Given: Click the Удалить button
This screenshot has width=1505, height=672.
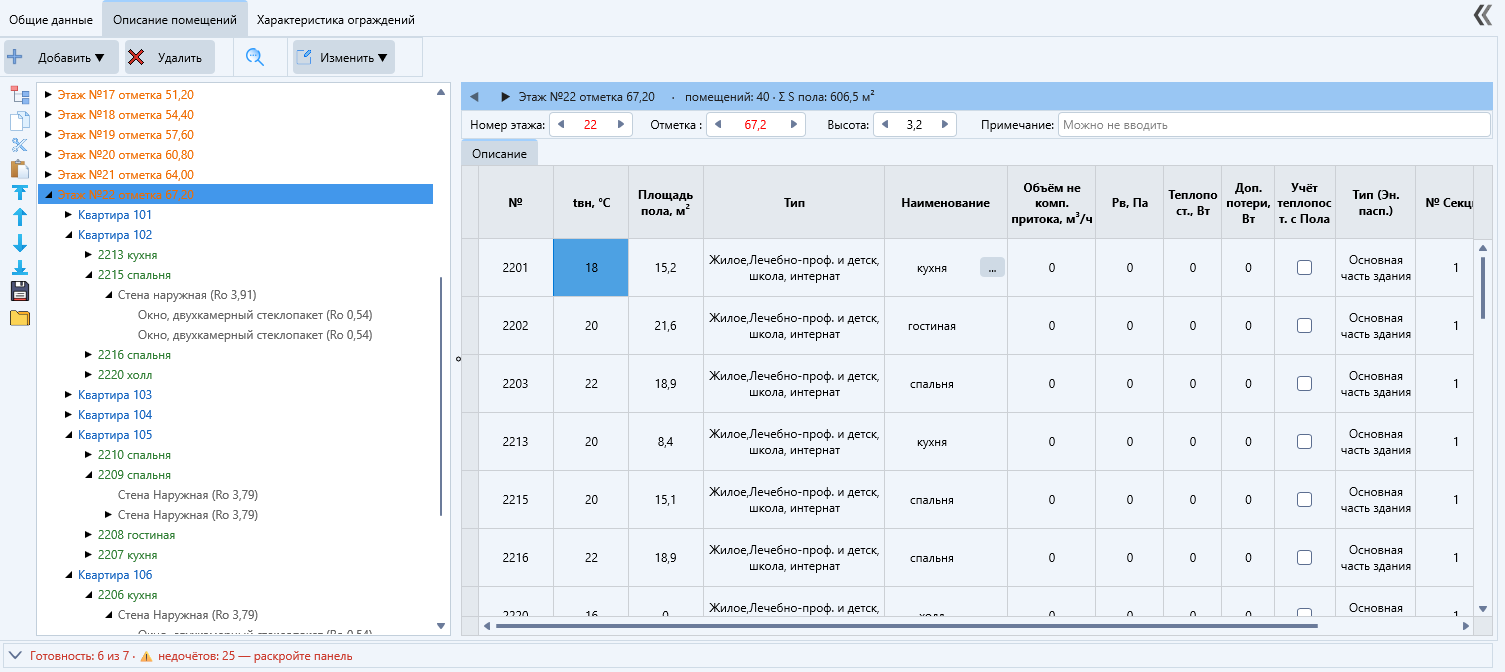Looking at the screenshot, I should coord(170,57).
